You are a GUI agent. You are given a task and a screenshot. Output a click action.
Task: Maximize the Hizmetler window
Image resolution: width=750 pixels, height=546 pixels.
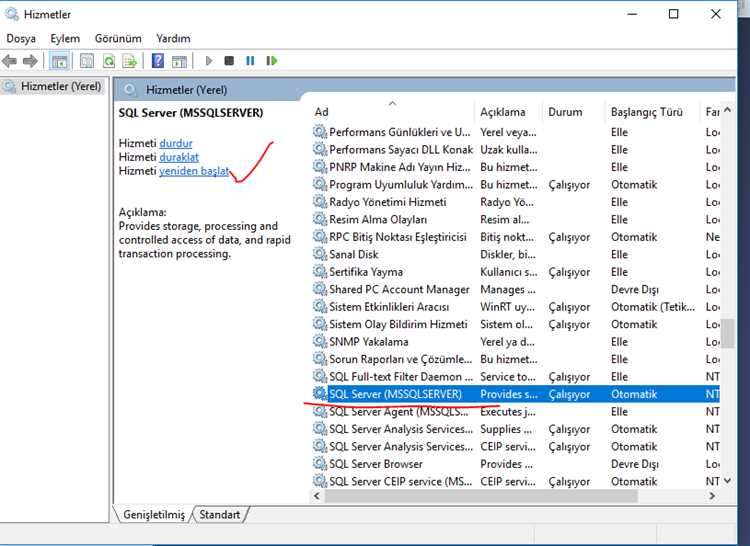point(673,14)
